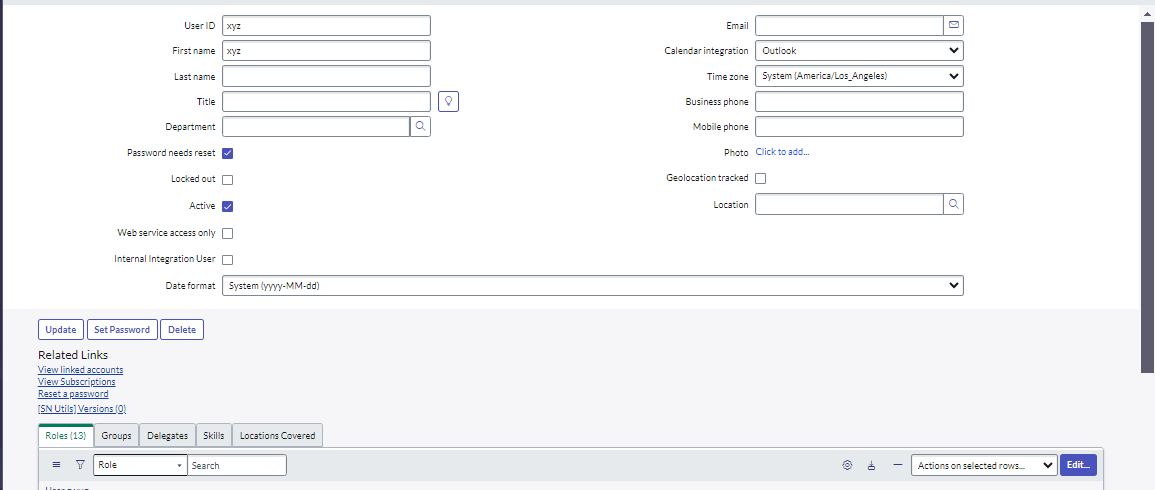Toggle the Roles list filter funnel
1155x490 pixels.
pyautogui.click(x=80, y=465)
